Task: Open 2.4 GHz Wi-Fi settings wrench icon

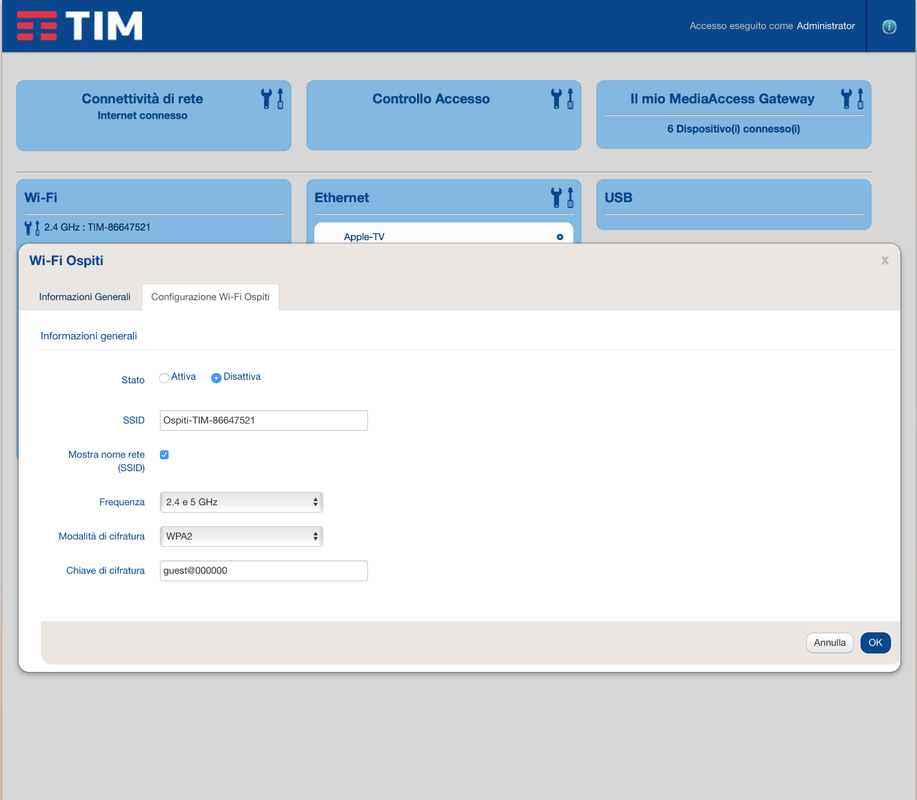Action: click(32, 227)
